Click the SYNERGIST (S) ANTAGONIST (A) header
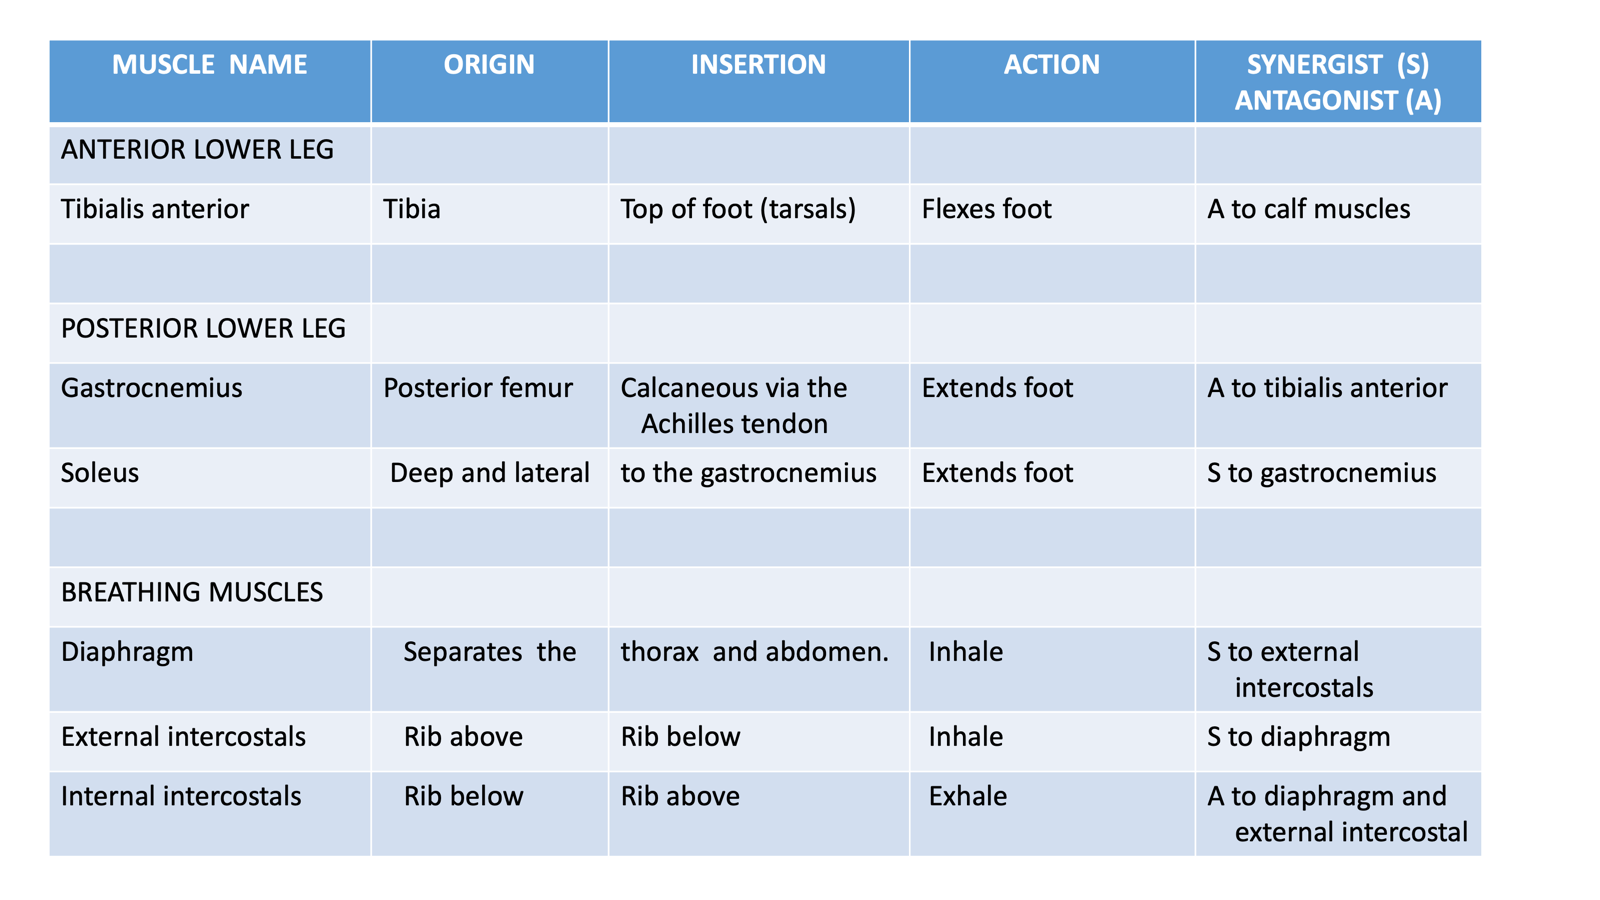1600x900 pixels. click(1338, 82)
